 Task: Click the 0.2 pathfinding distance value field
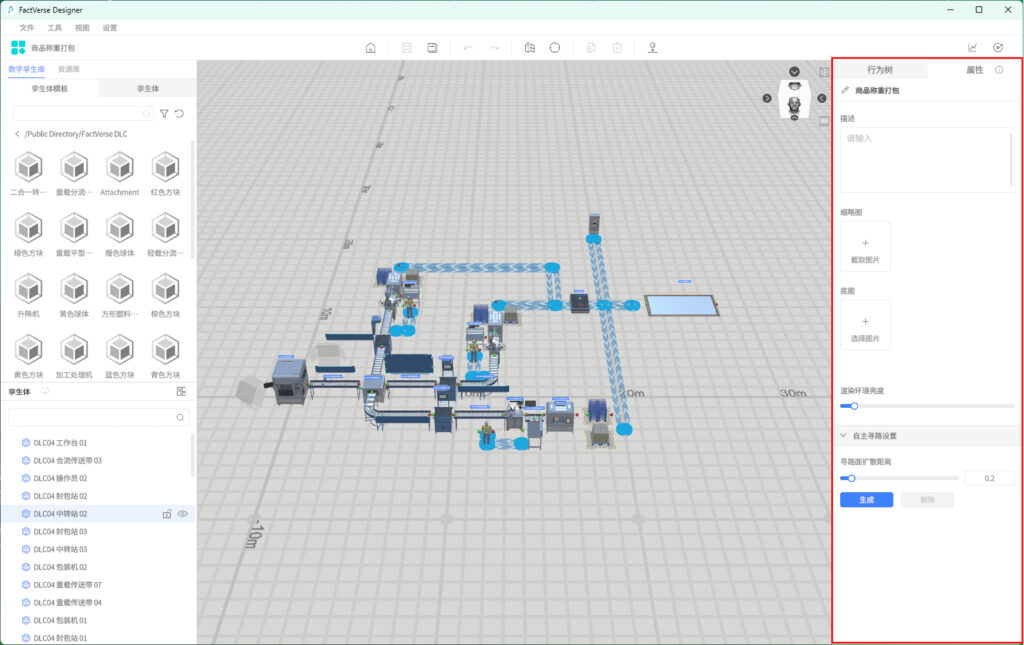coord(989,479)
